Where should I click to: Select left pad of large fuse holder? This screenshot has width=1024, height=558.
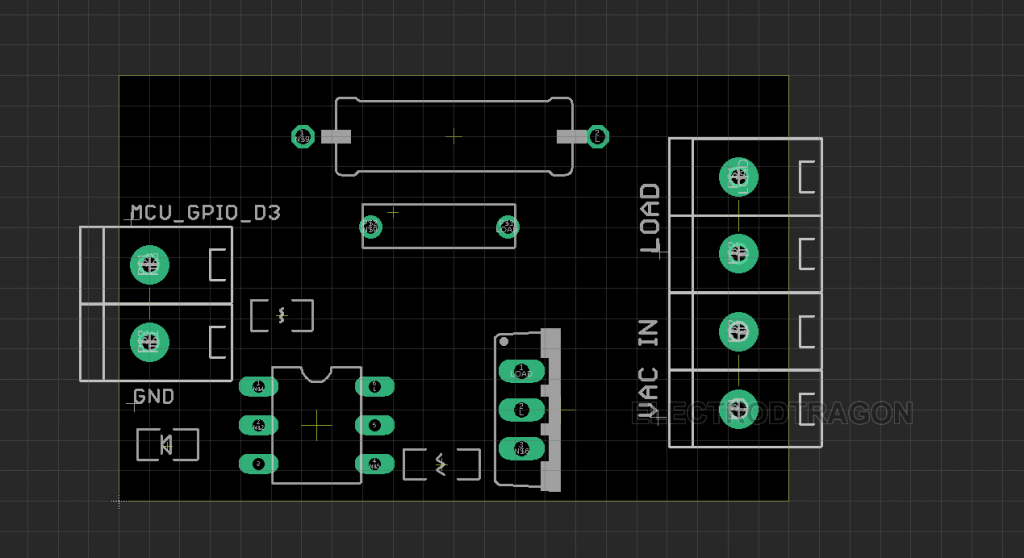[303, 136]
